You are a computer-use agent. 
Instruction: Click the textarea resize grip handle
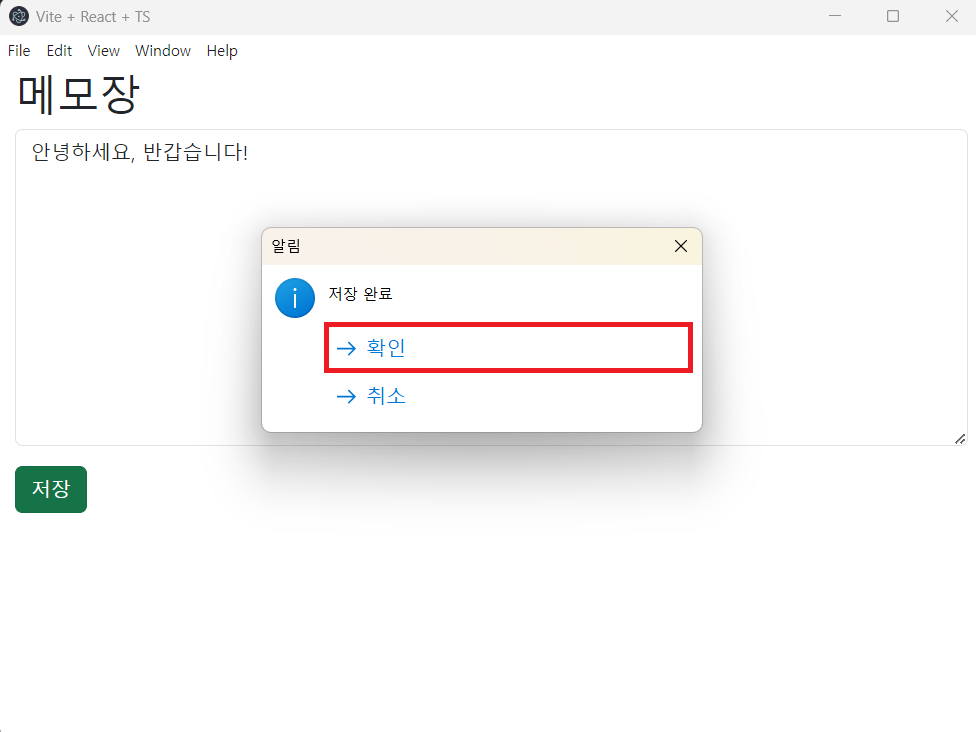960,439
